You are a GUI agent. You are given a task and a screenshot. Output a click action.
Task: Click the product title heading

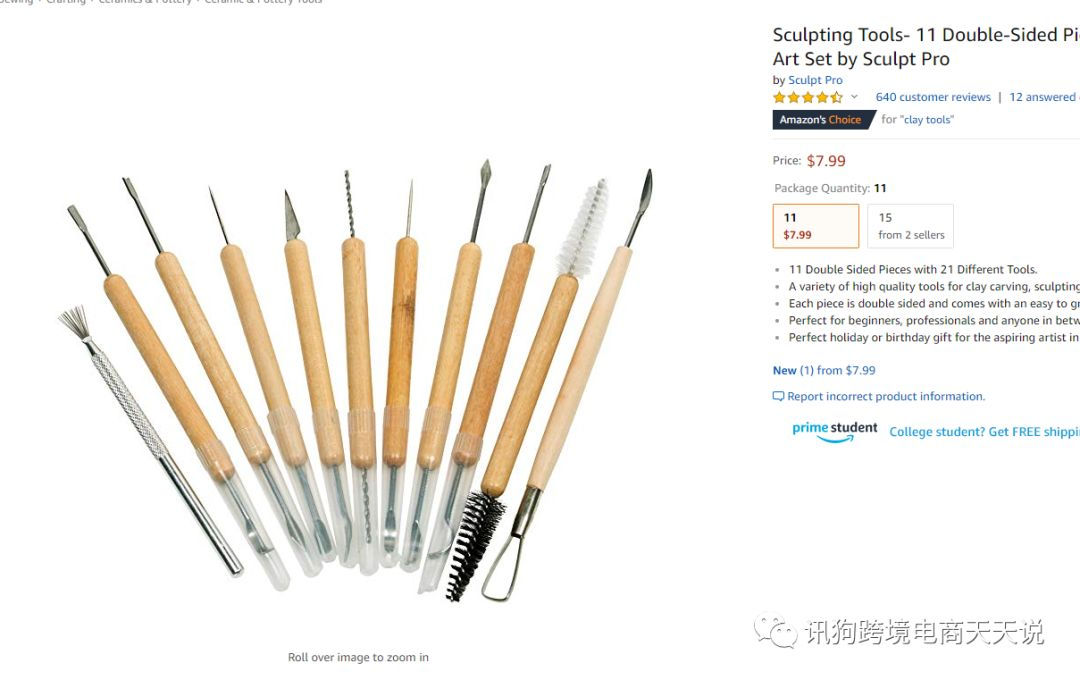926,47
